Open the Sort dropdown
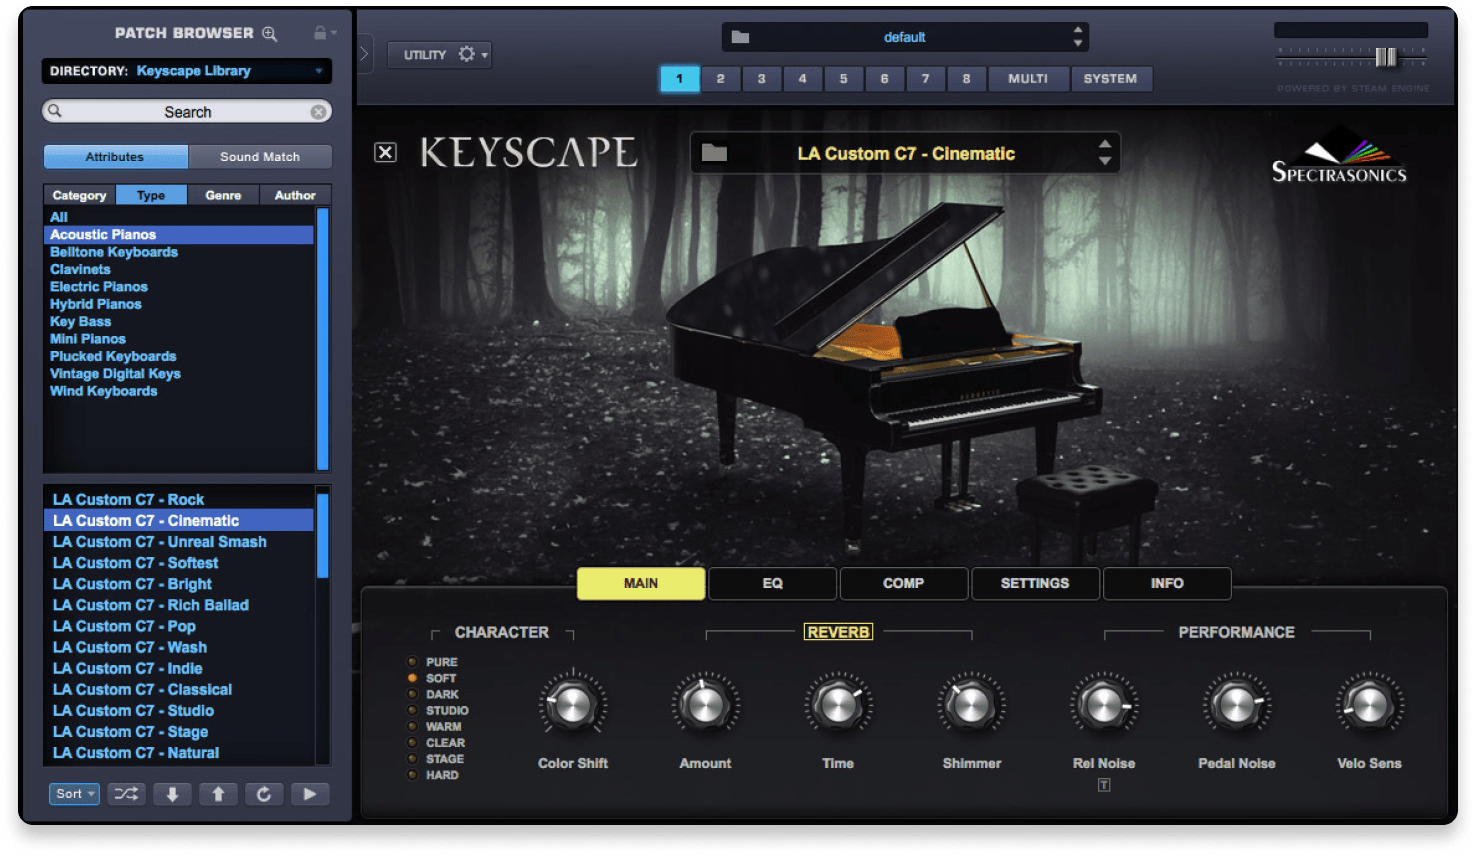The width and height of the screenshot is (1476, 855). pyautogui.click(x=74, y=793)
